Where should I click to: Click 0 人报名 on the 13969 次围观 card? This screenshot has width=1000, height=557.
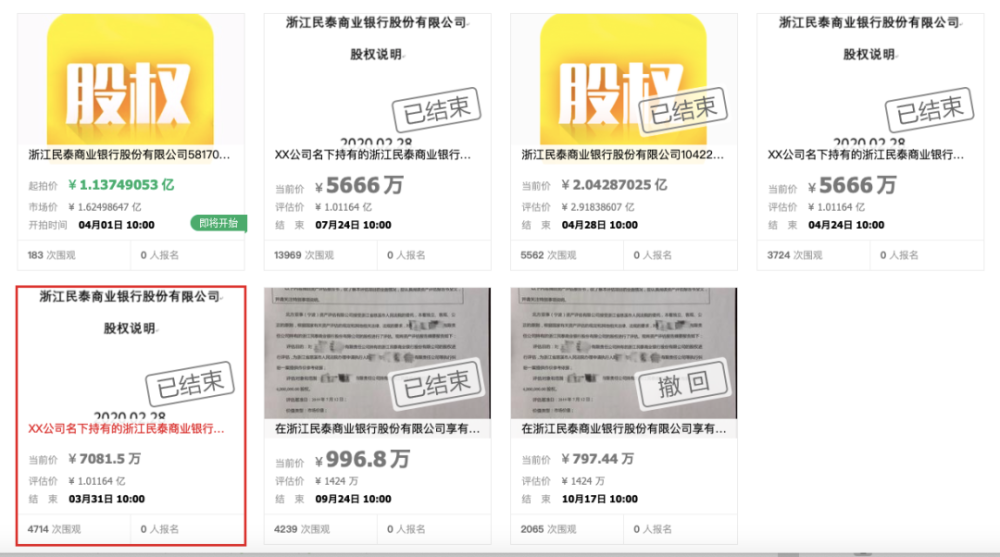coord(406,255)
